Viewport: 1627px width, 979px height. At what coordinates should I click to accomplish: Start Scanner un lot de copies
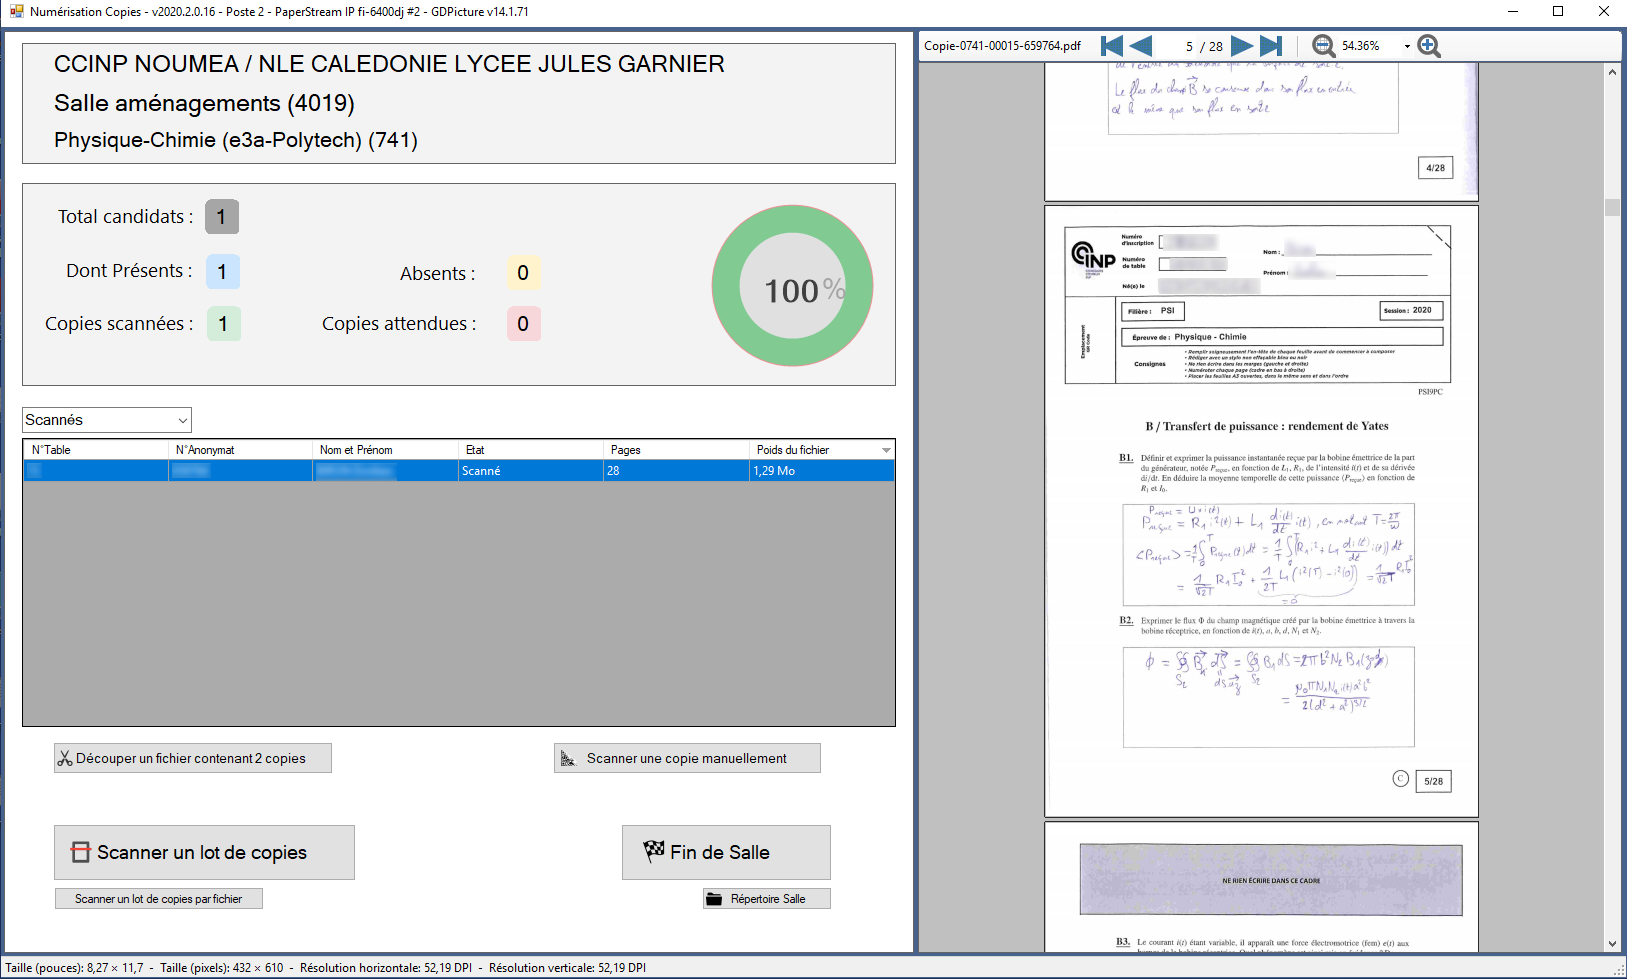click(x=204, y=852)
